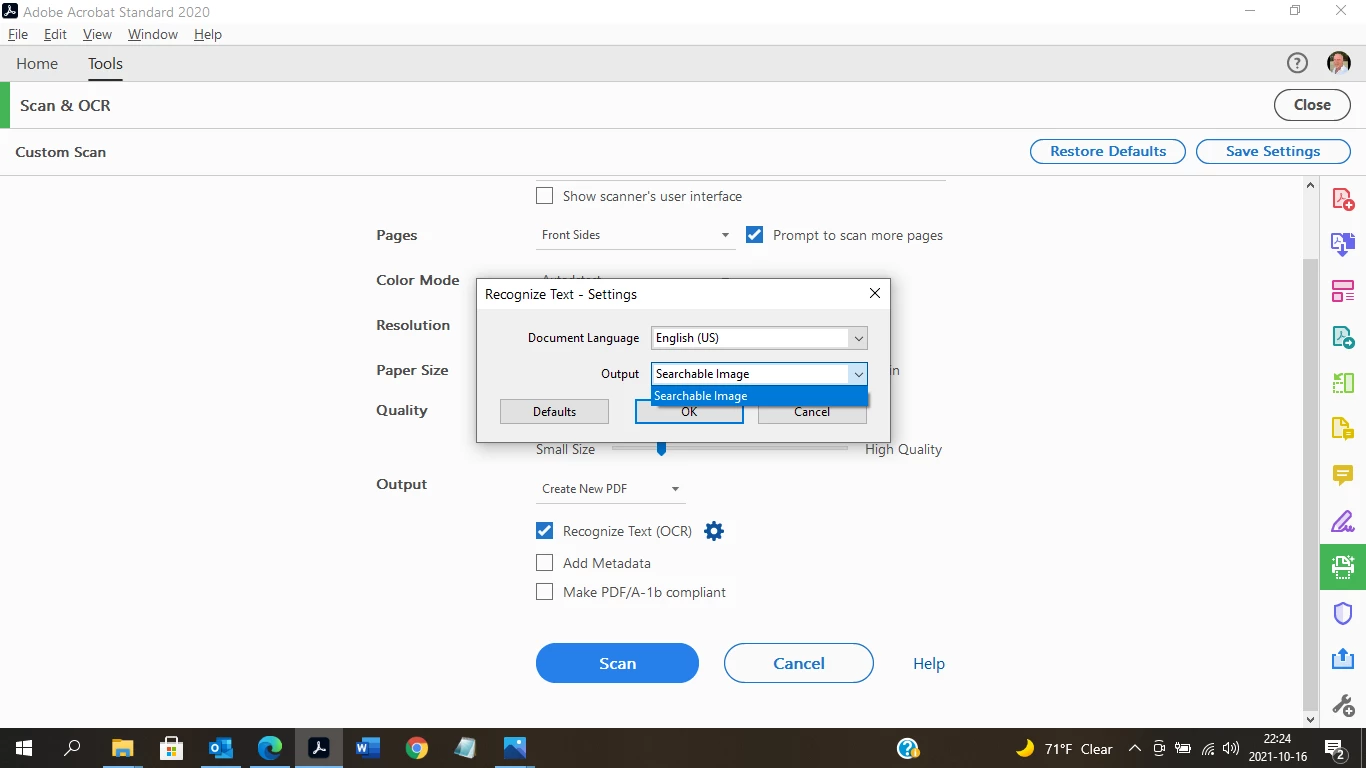Screen dimensions: 1366x768
Task: Open the Organize Pages tool icon
Action: point(1343,291)
